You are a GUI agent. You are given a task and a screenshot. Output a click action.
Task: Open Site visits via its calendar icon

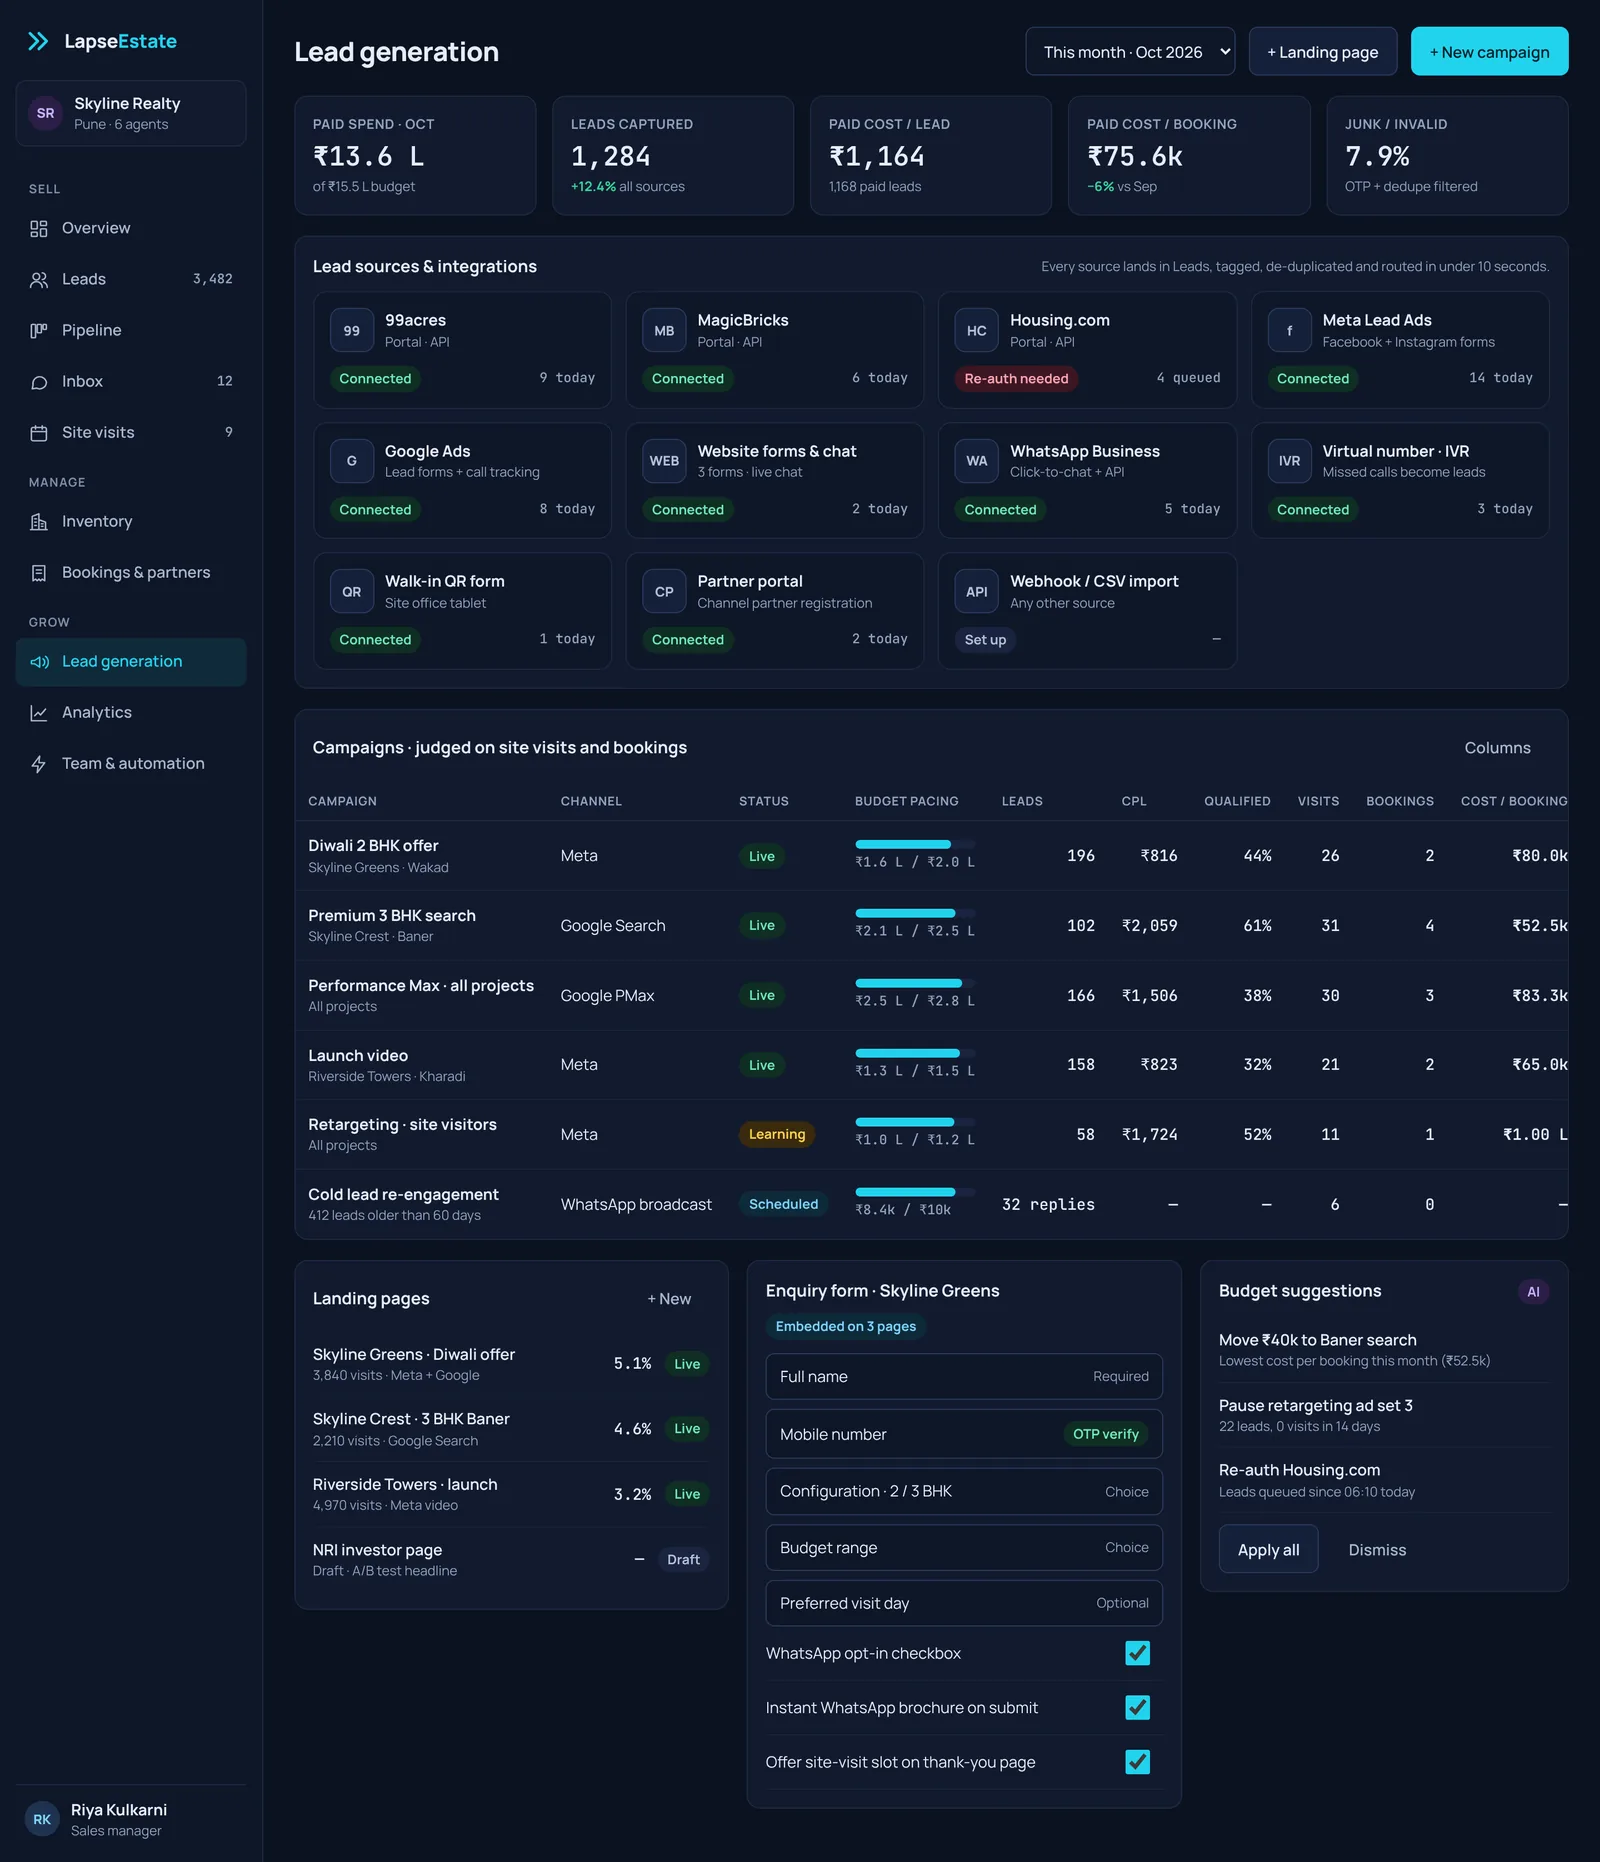point(39,433)
